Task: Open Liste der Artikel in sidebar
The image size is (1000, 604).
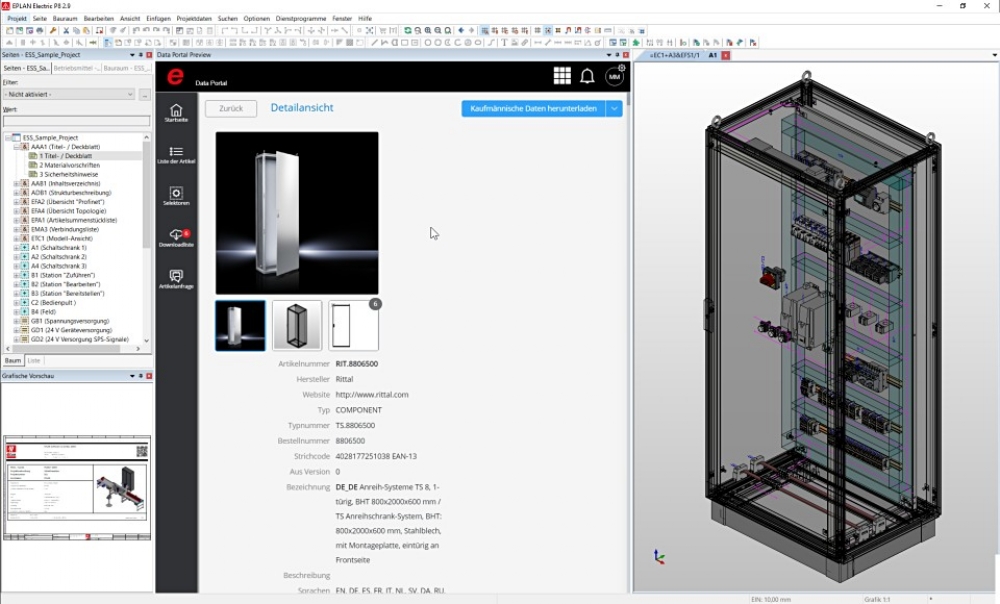Action: [x=176, y=154]
